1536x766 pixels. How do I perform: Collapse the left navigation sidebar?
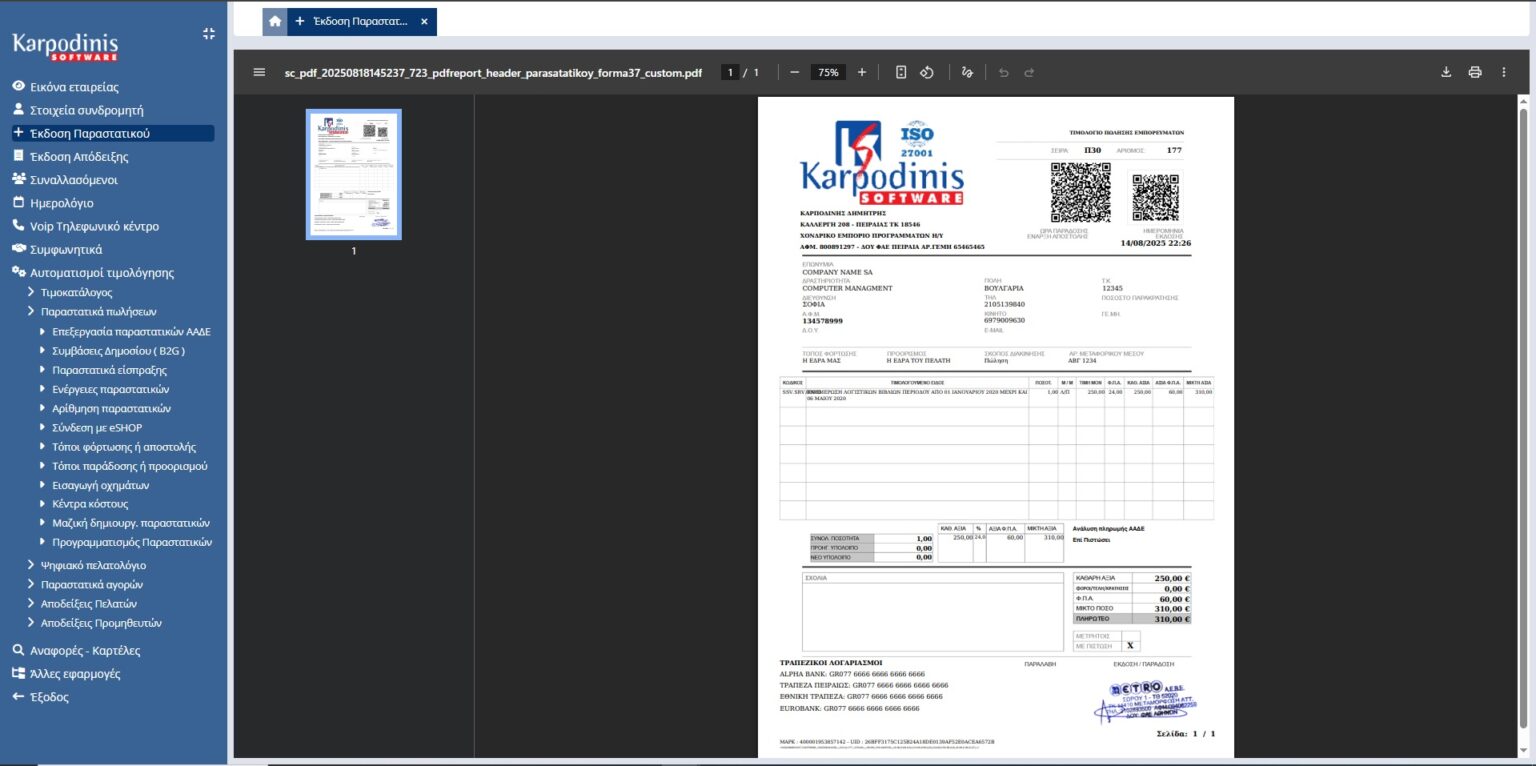tap(208, 34)
